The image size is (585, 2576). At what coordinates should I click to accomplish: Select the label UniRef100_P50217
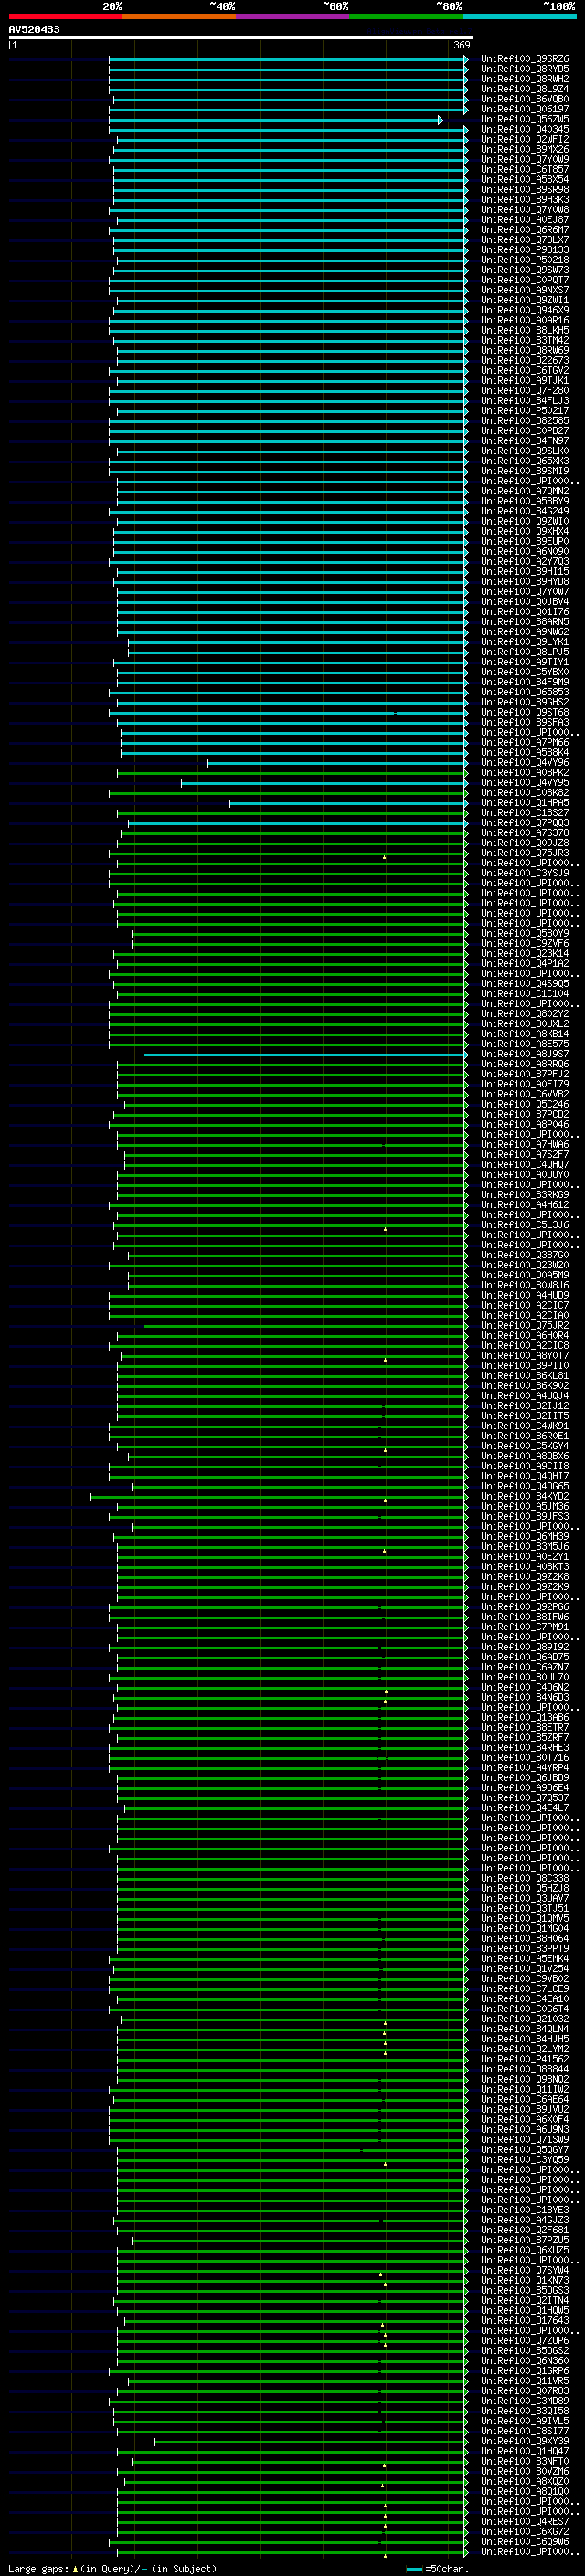tap(525, 410)
